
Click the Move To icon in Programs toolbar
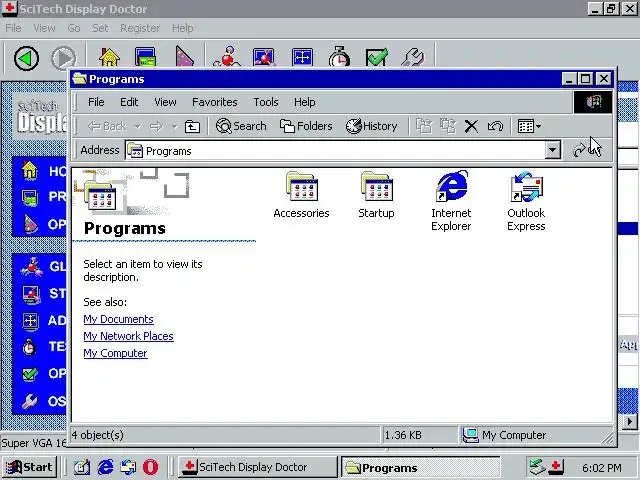[424, 126]
